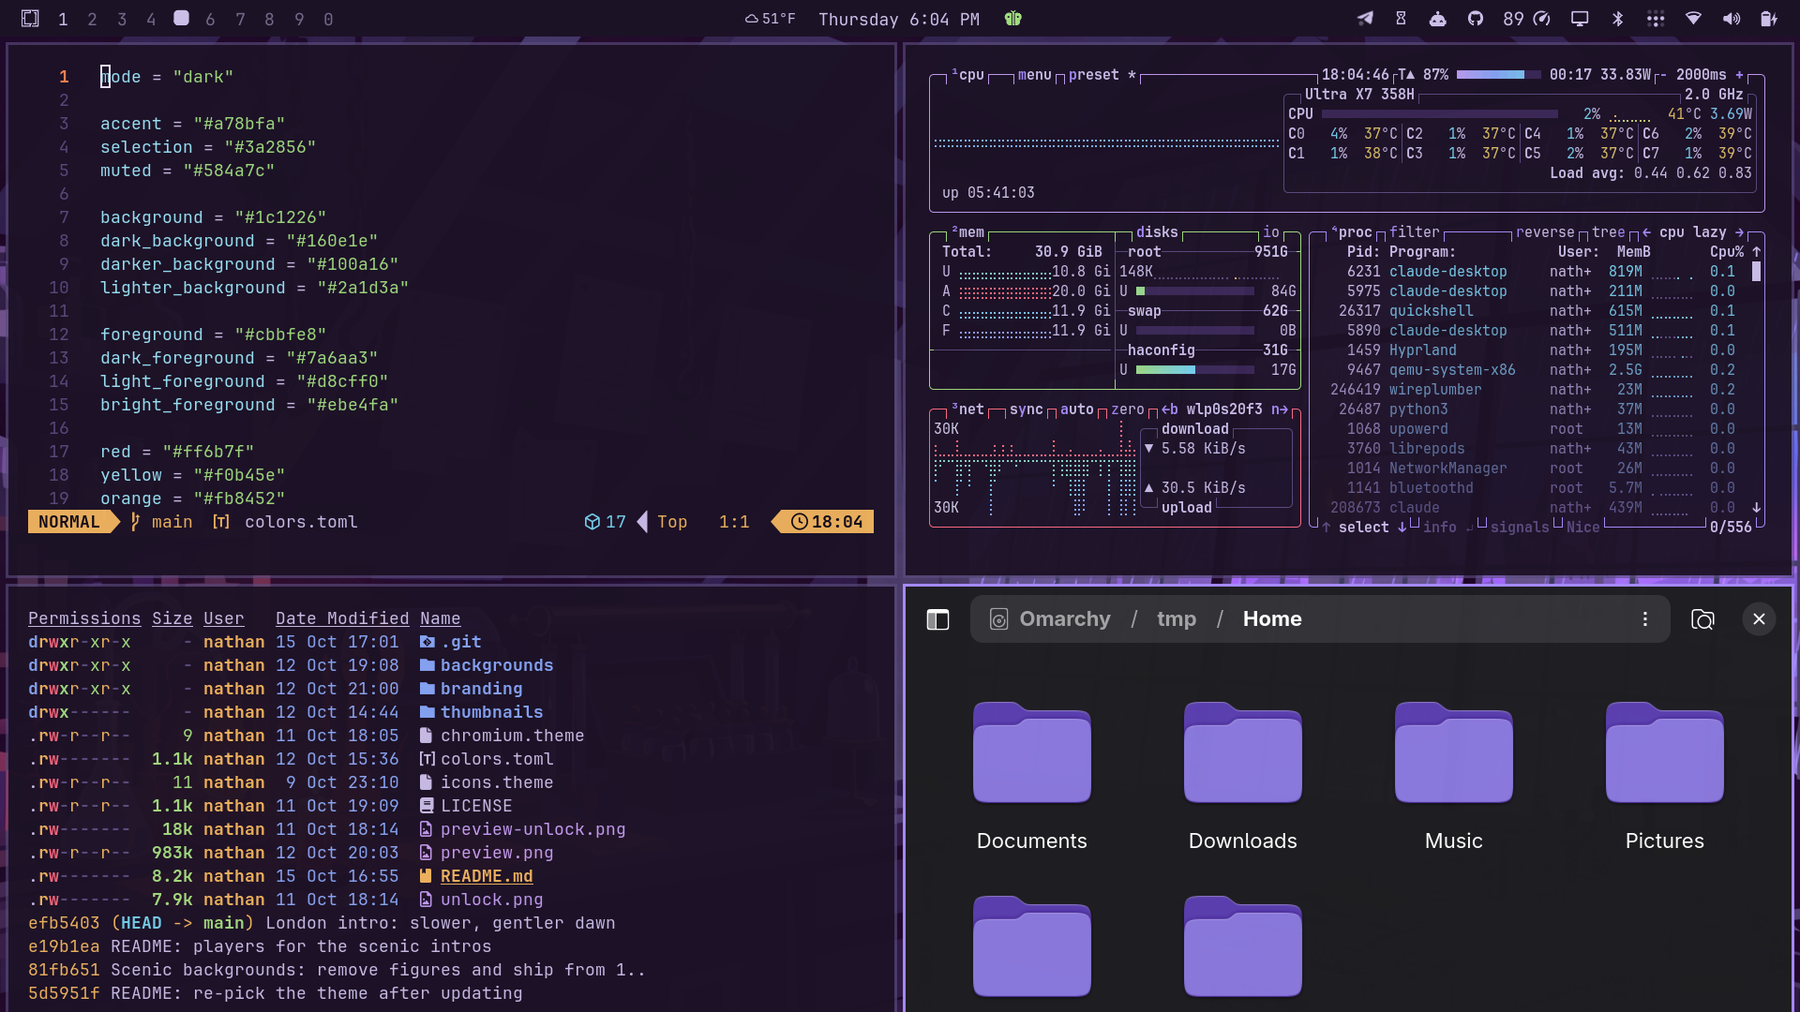Select the active workspace 5 indicator
Image resolution: width=1800 pixels, height=1012 pixels.
[181, 18]
